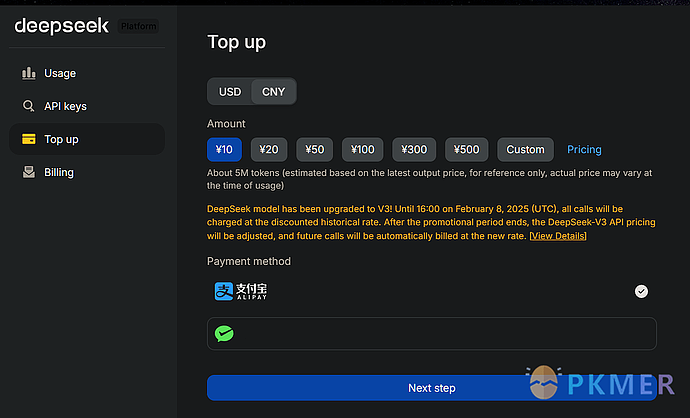Click the deepseek logo

62,26
